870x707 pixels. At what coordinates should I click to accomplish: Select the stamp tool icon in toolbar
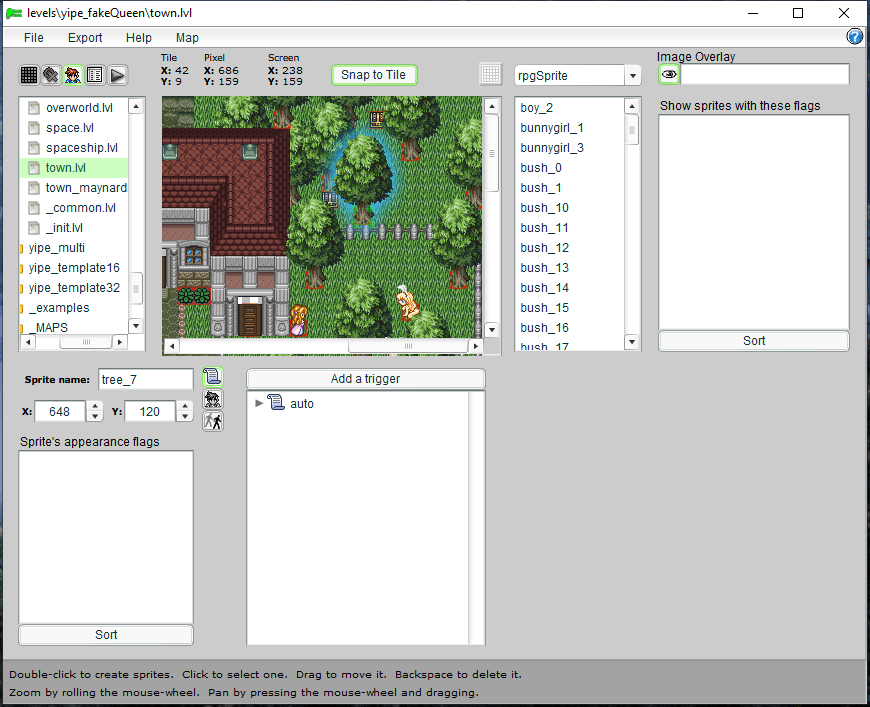click(x=51, y=75)
